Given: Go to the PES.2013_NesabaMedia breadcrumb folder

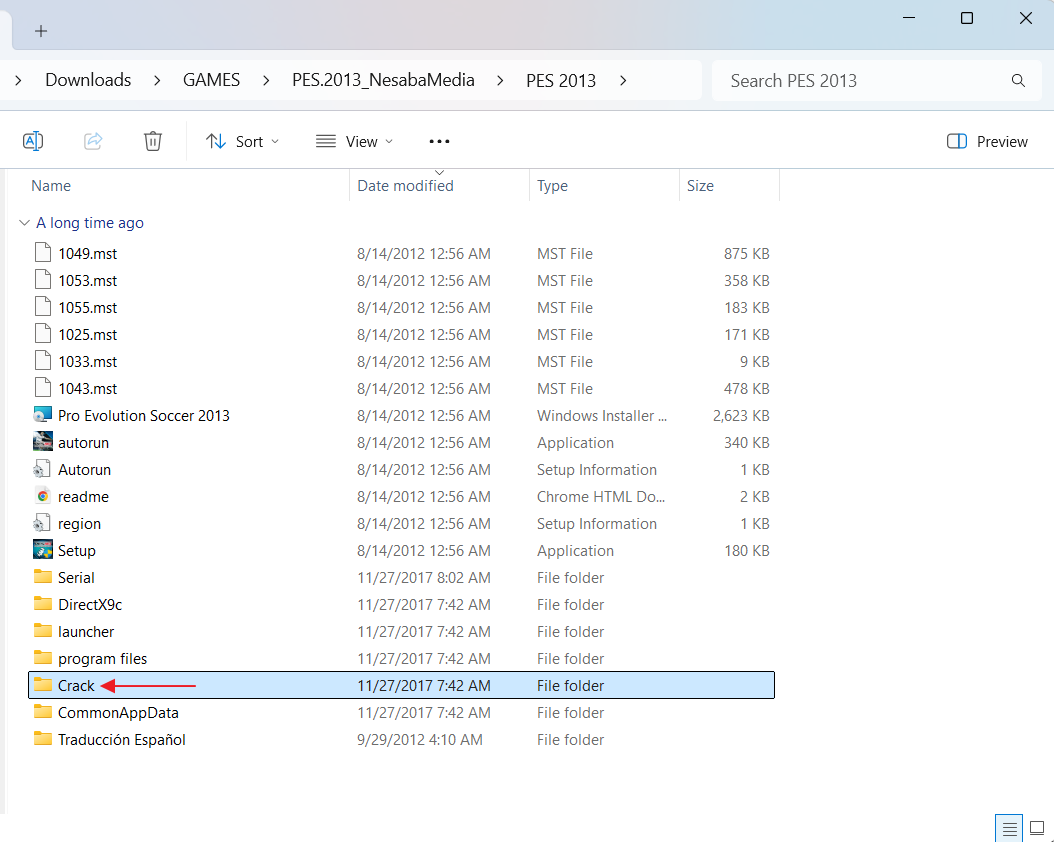Looking at the screenshot, I should point(383,80).
